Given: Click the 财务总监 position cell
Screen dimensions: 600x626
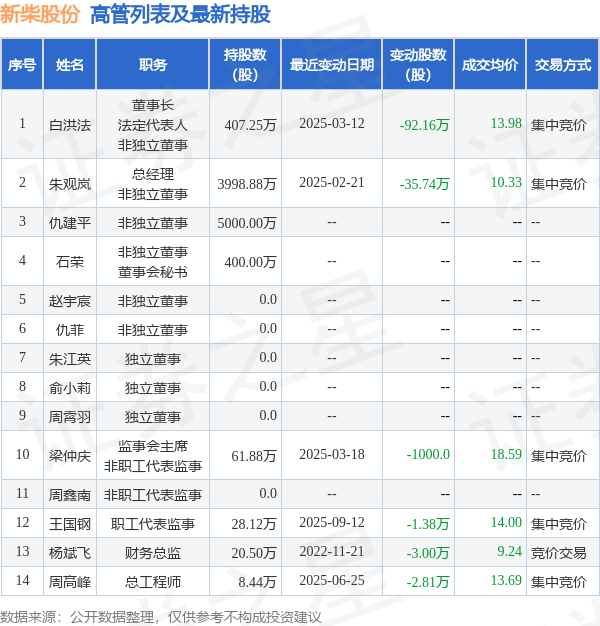Looking at the screenshot, I should click(x=152, y=553).
